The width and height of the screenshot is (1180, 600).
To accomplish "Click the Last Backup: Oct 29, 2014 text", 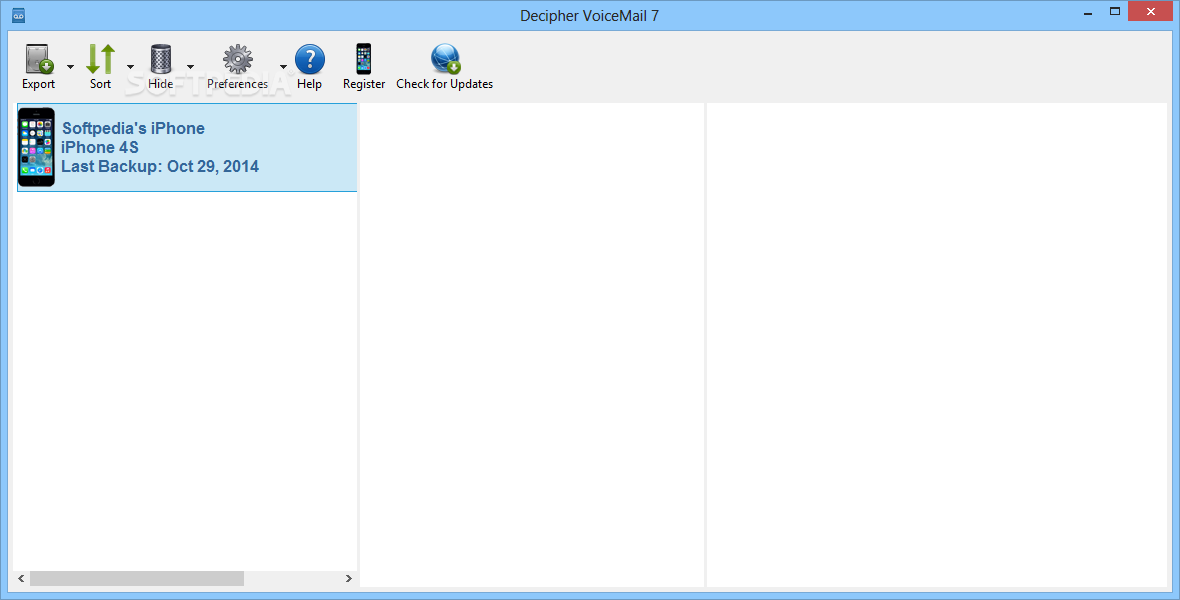I will point(160,166).
